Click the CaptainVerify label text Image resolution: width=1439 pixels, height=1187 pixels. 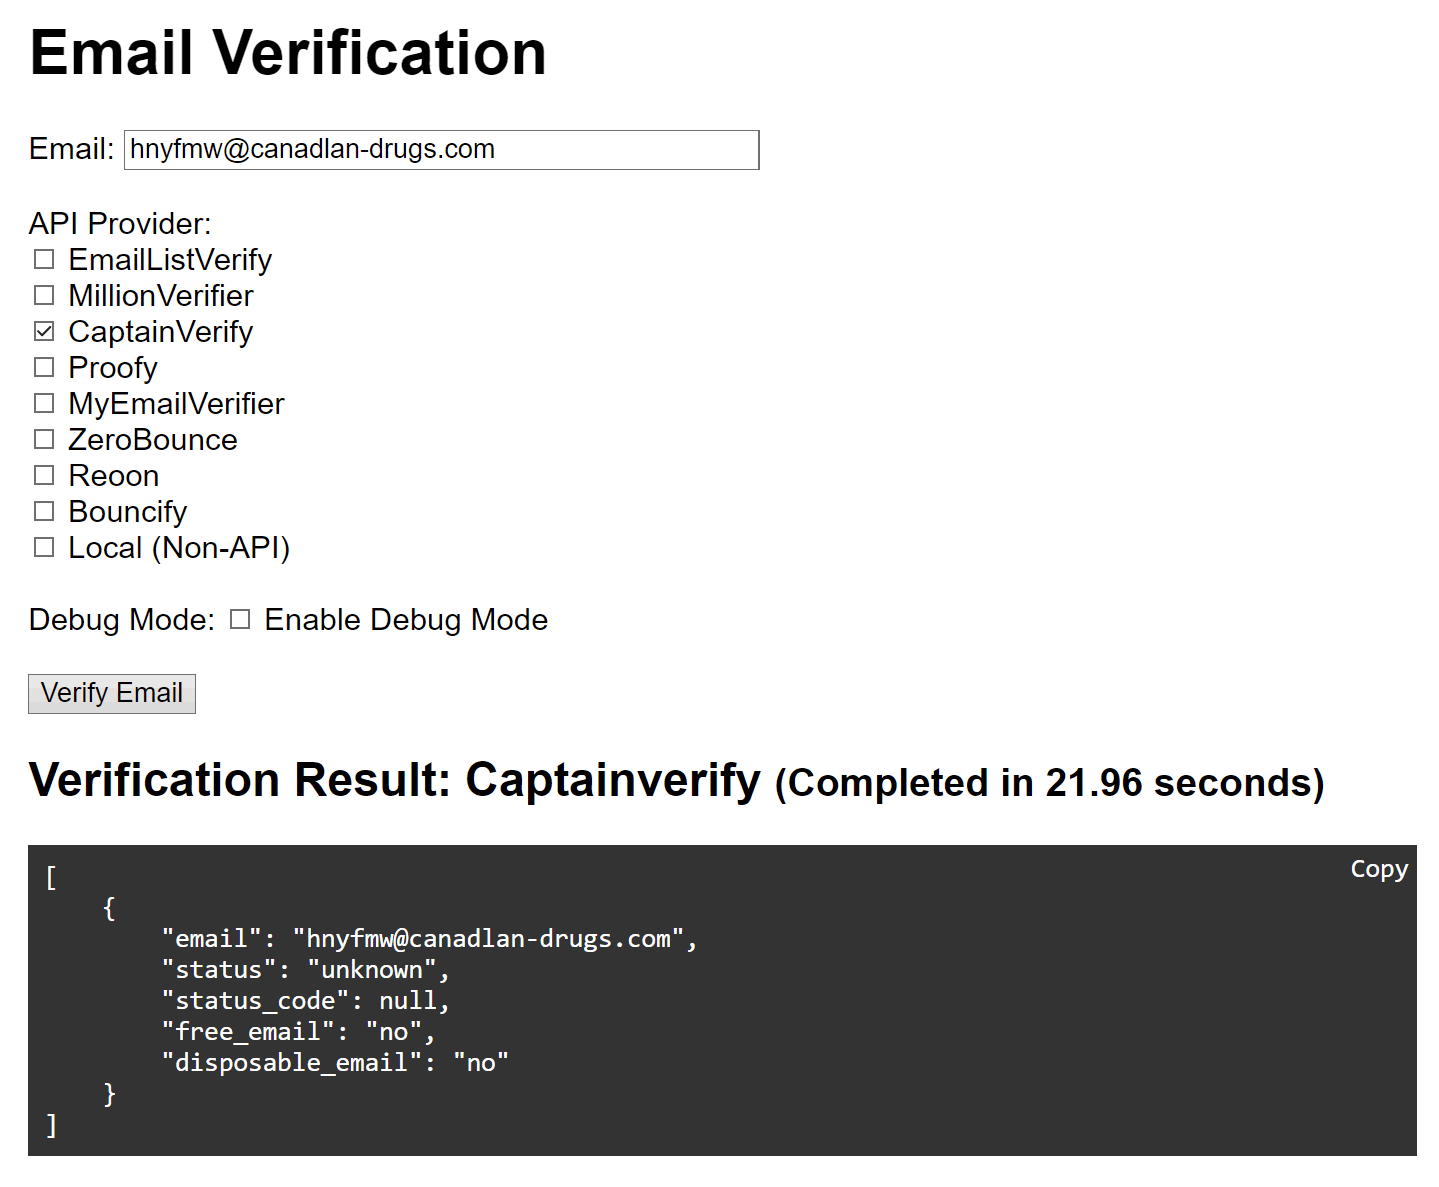pos(161,332)
